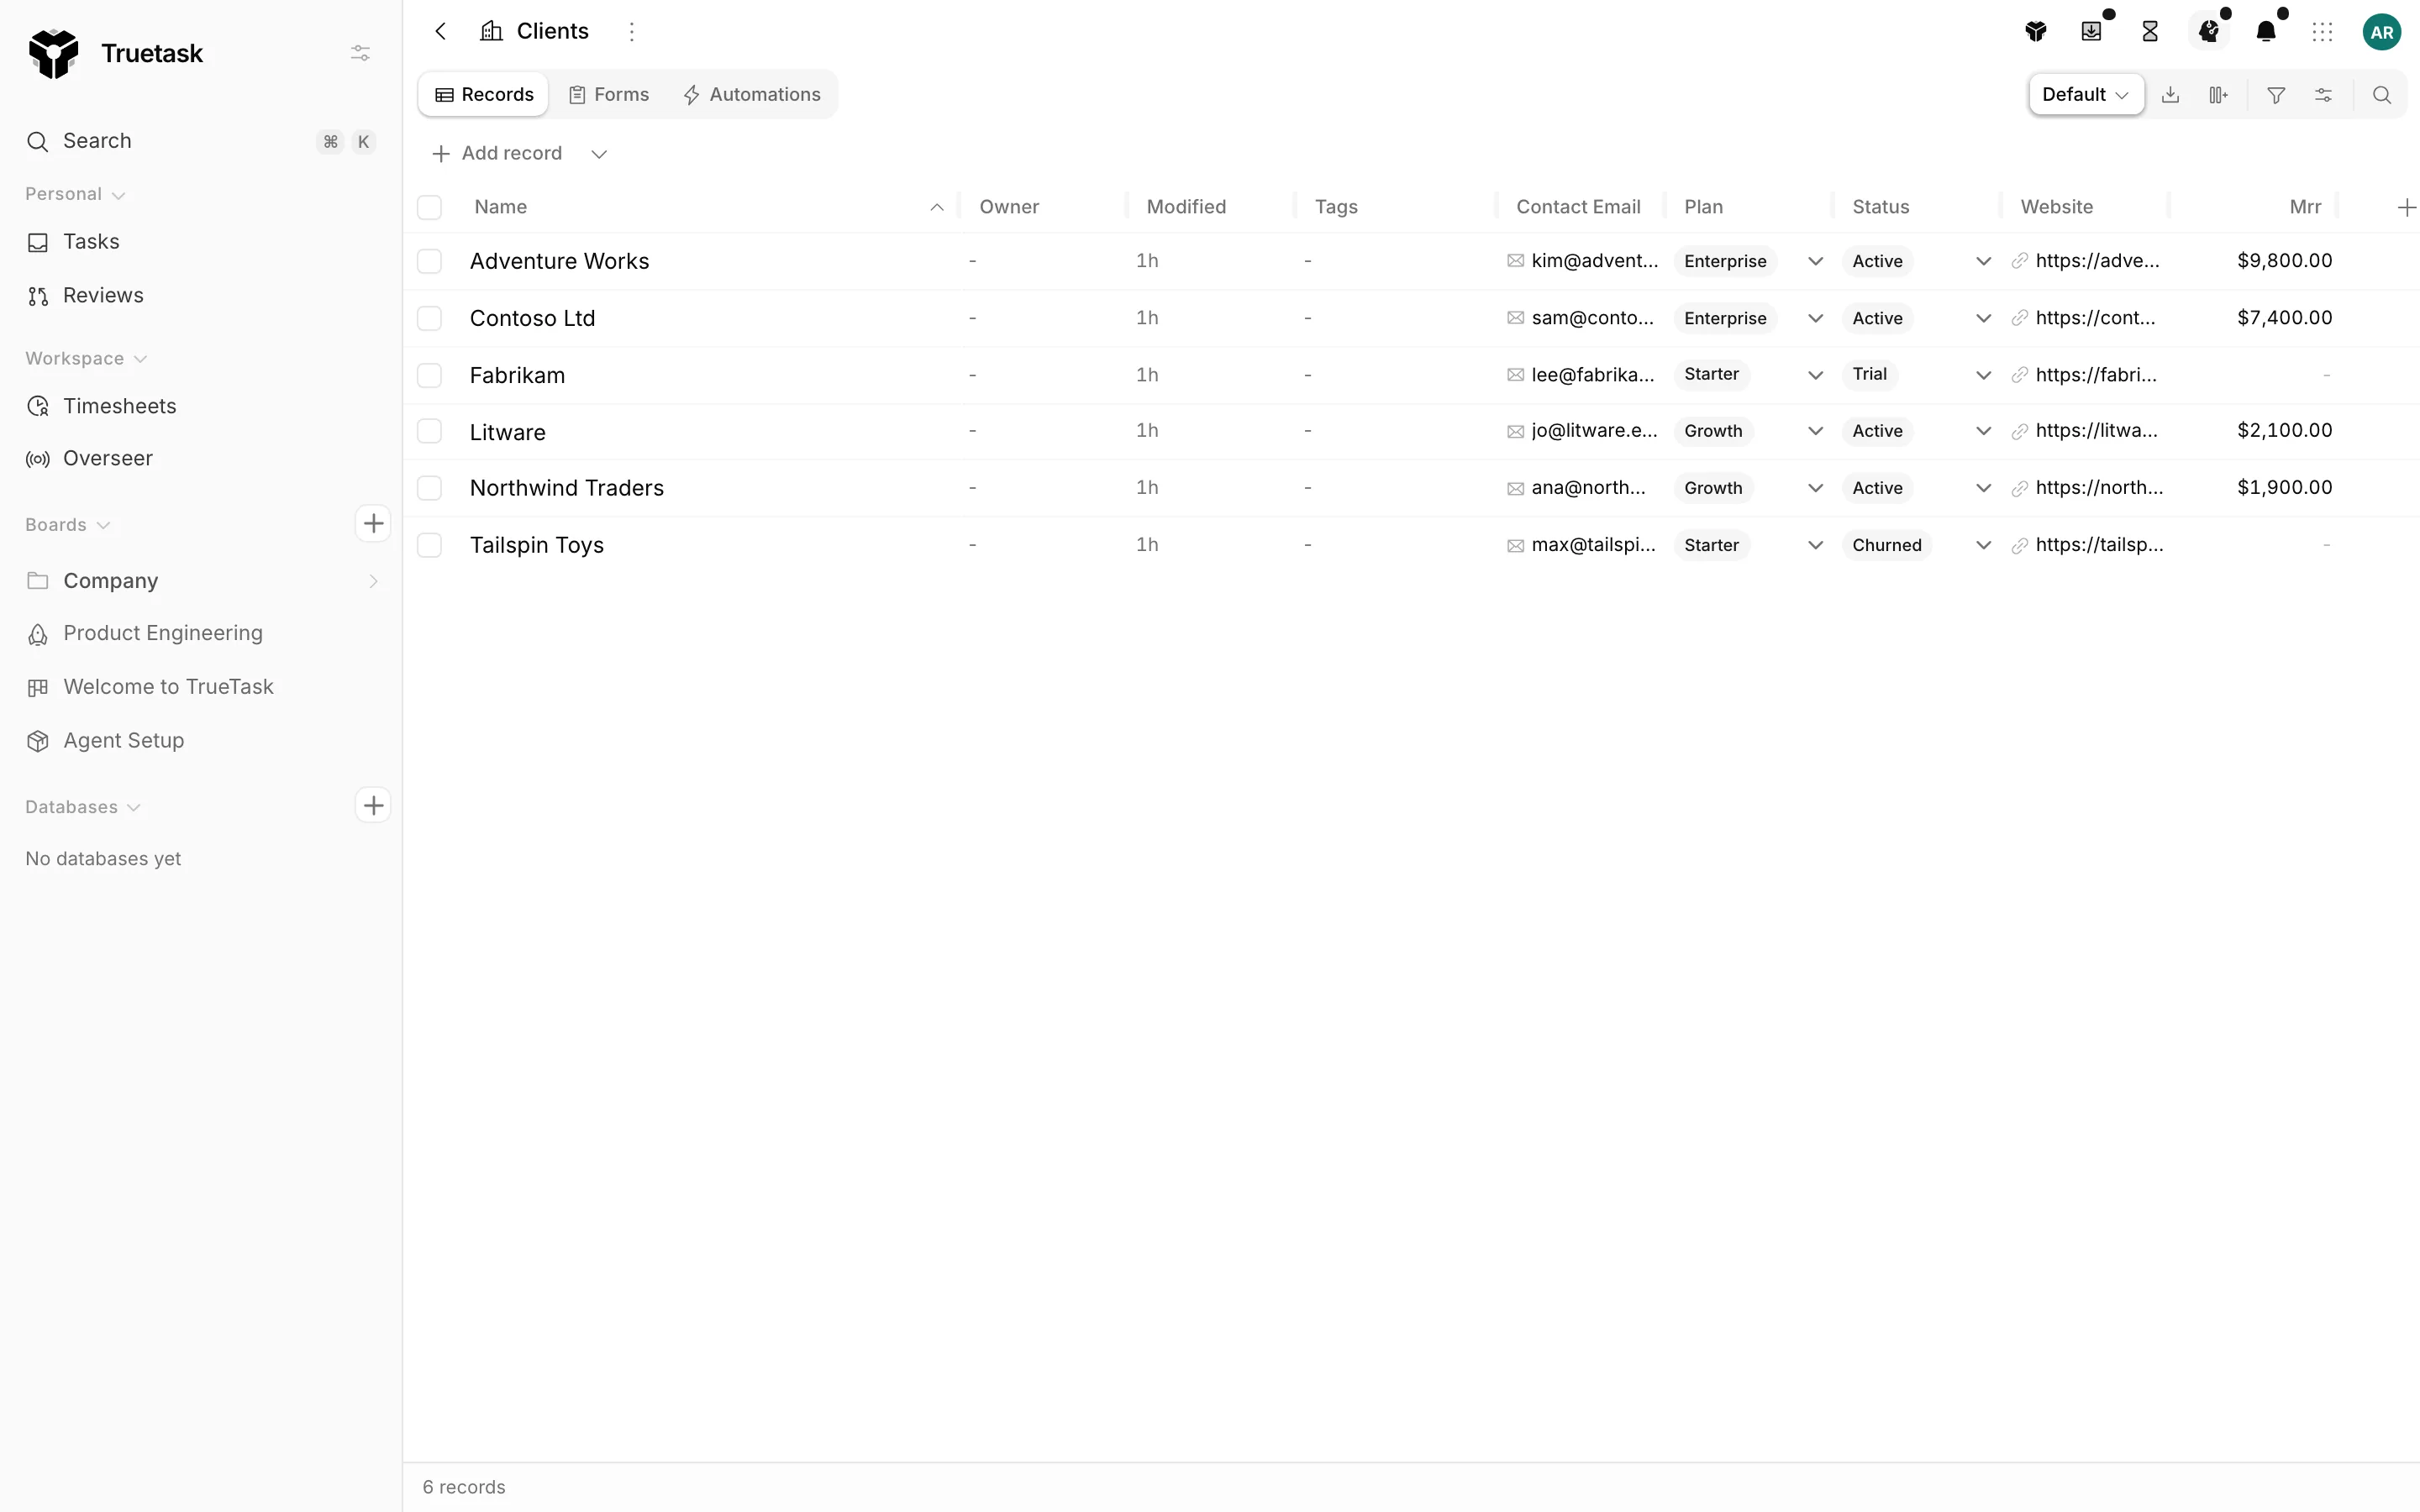Open view settings sliders icon
This screenshot has width=2420, height=1512.
coord(2324,95)
